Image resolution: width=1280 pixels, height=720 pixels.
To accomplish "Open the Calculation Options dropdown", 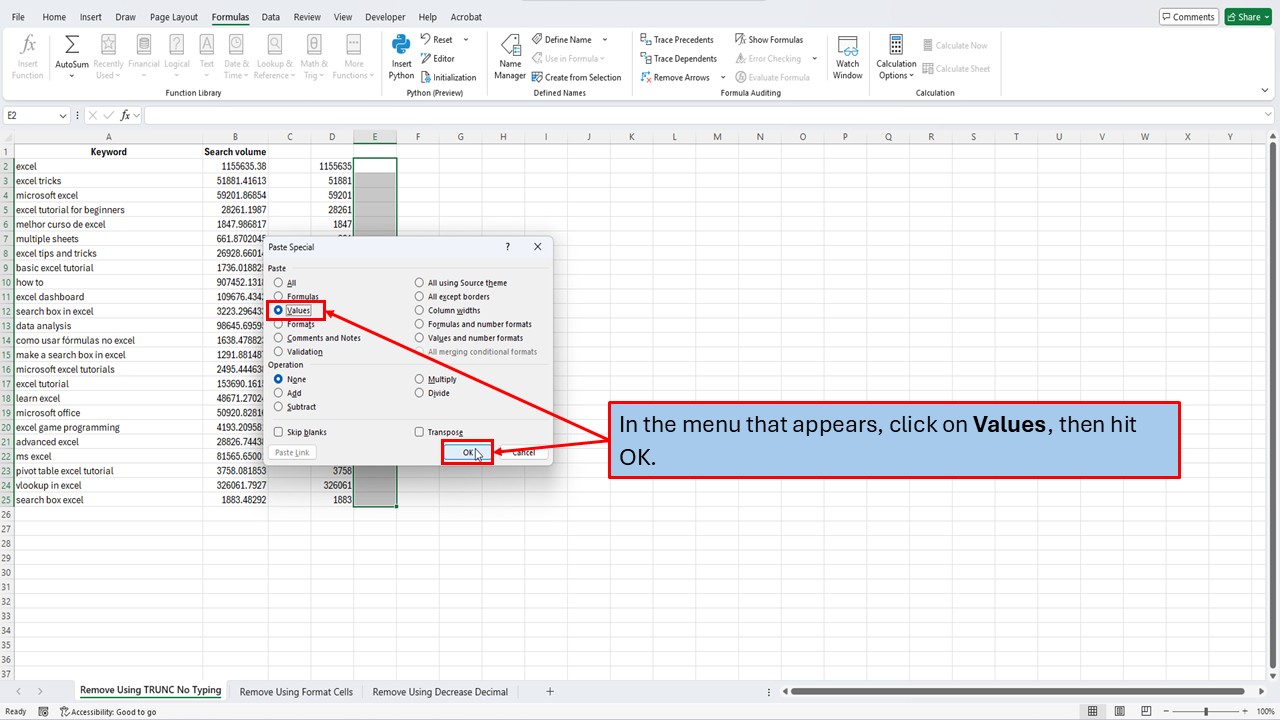I will pos(895,57).
